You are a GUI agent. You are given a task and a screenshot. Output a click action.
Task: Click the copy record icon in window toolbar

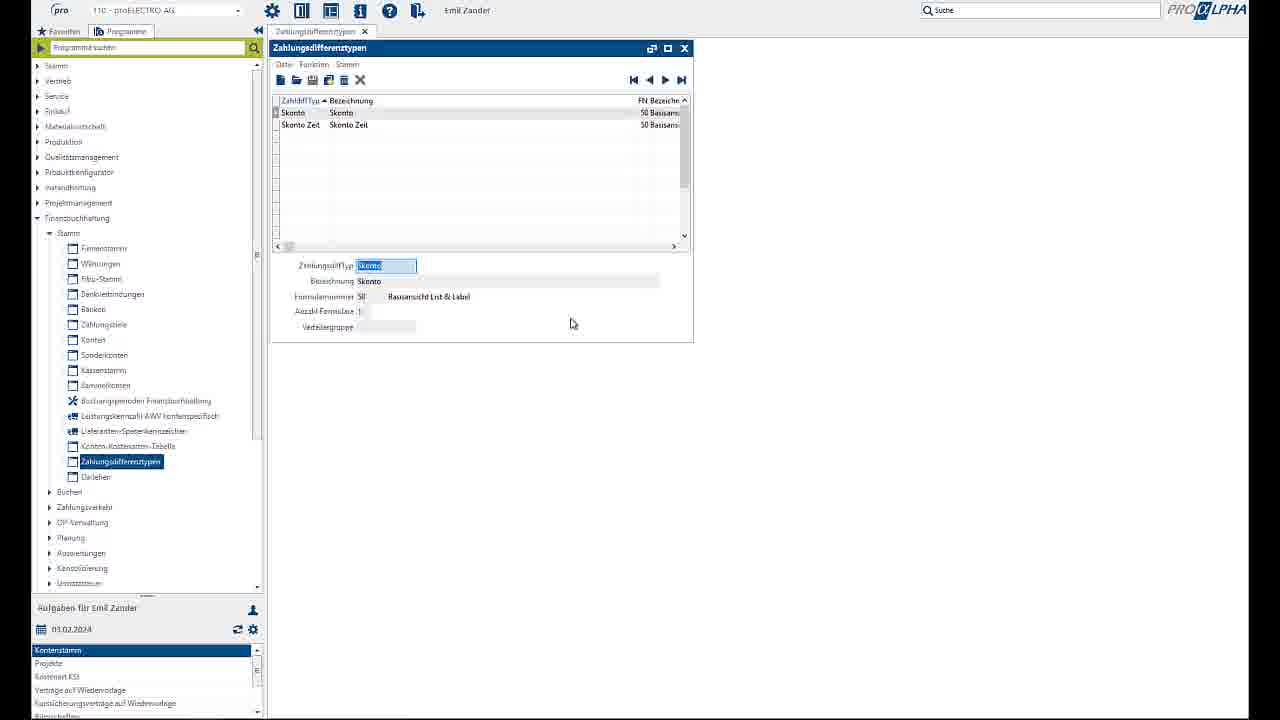coord(329,80)
